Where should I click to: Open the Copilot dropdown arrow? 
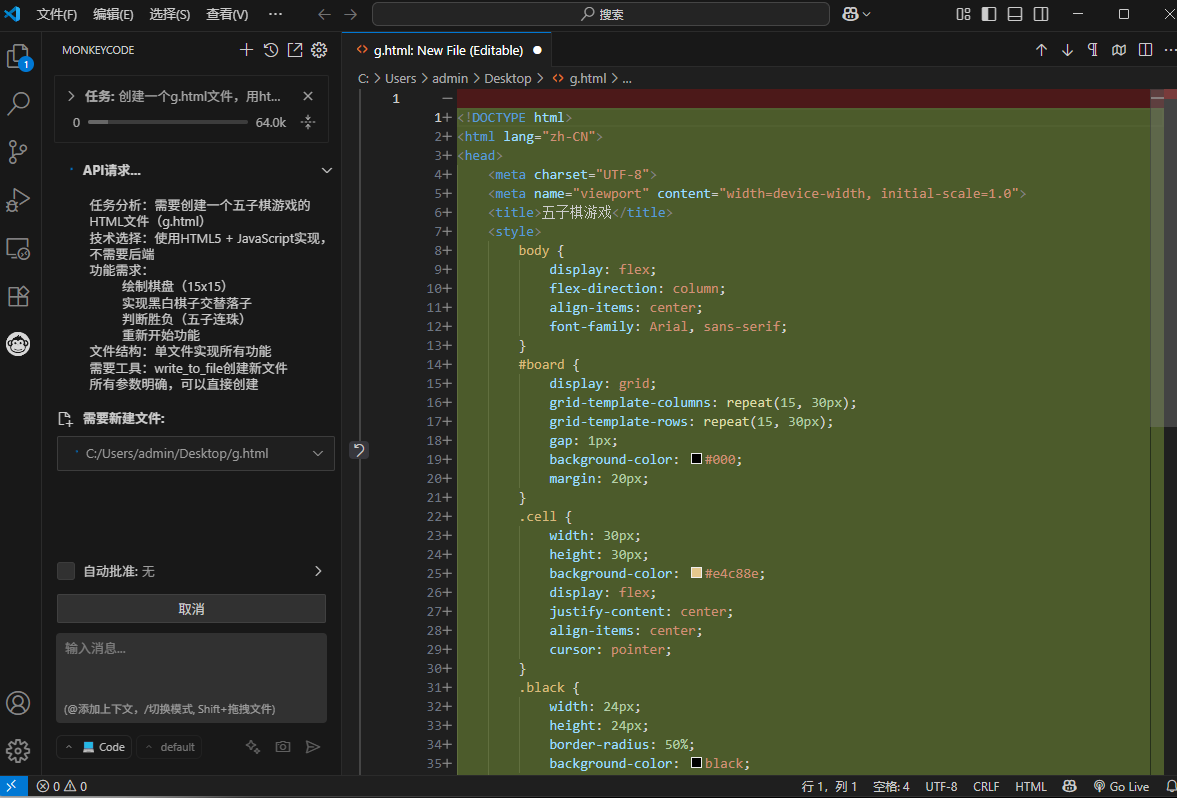tap(867, 14)
